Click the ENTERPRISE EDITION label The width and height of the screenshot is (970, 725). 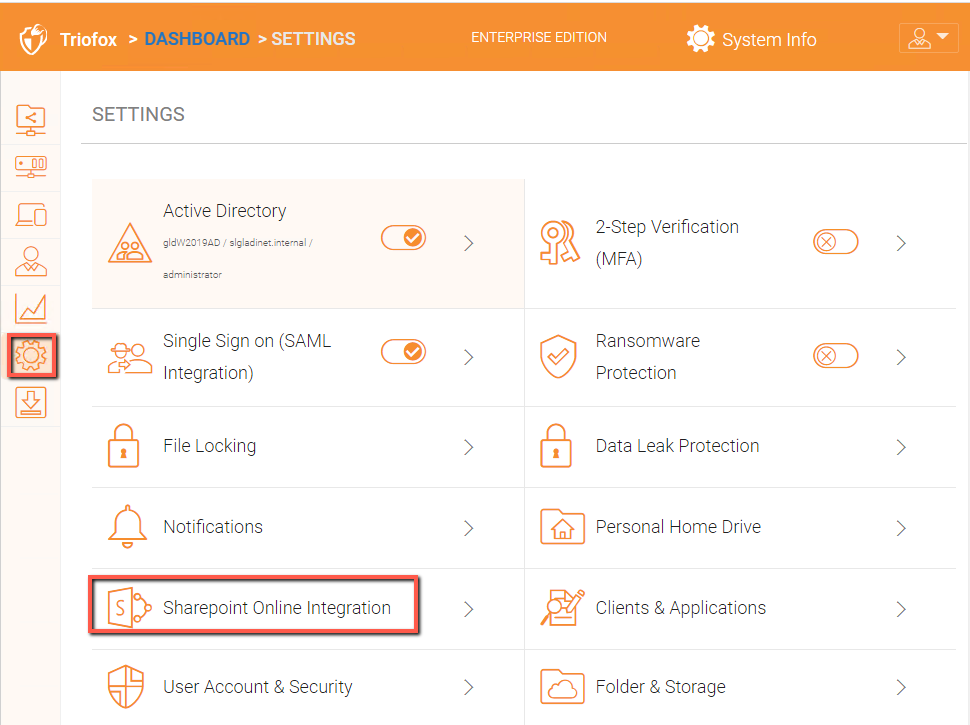(x=539, y=38)
